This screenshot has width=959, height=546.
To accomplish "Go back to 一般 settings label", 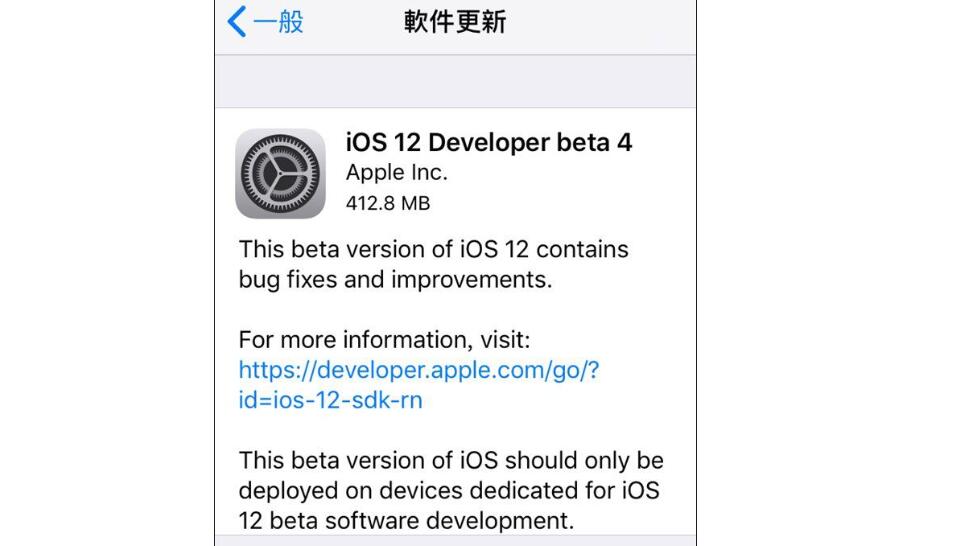I will pos(278,22).
